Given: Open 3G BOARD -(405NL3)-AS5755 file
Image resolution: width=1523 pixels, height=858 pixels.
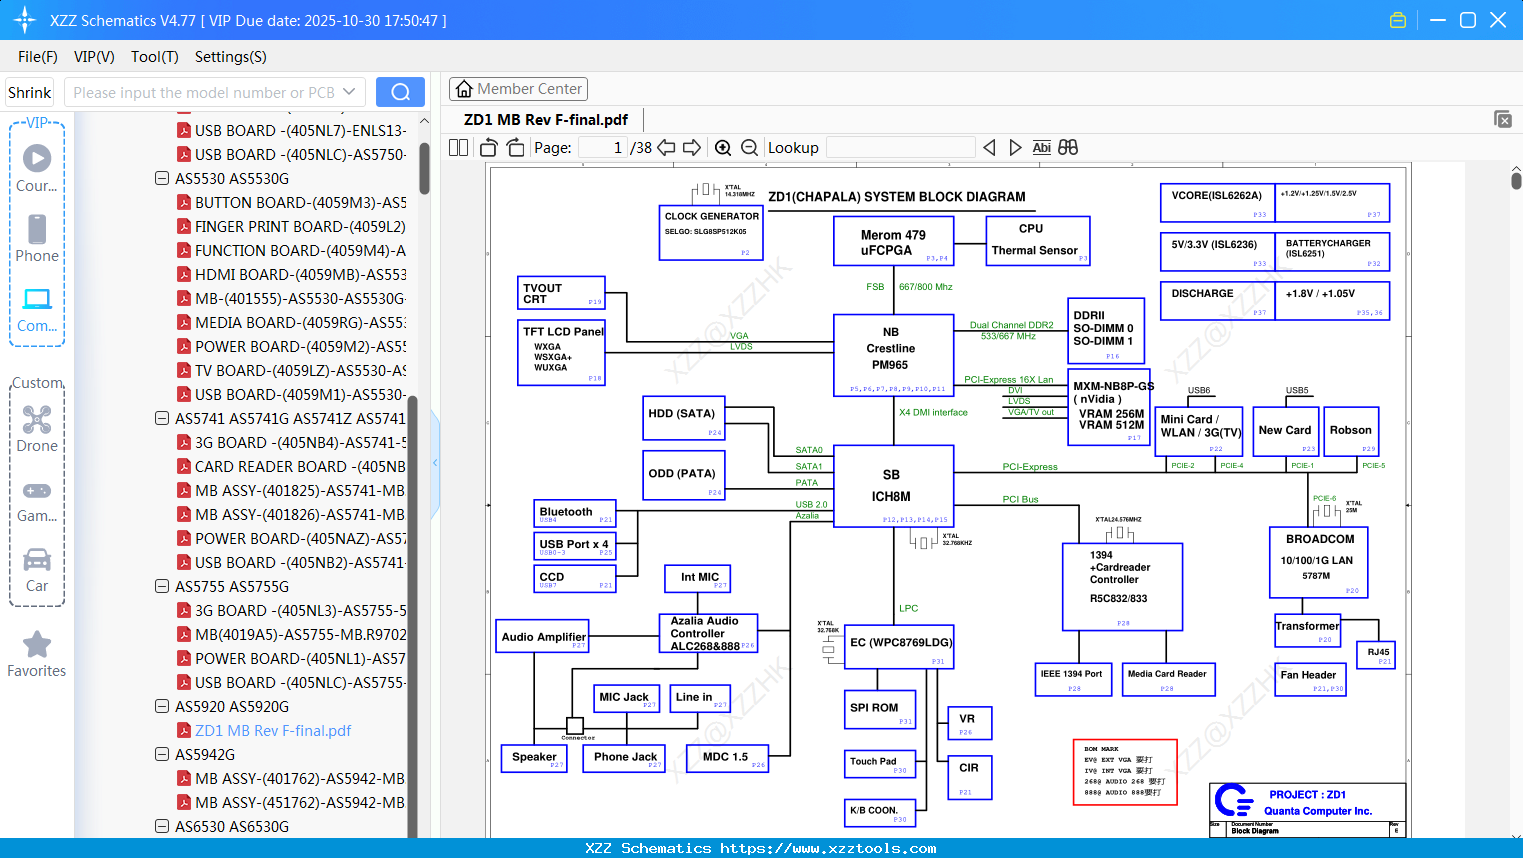Looking at the screenshot, I should [x=300, y=610].
